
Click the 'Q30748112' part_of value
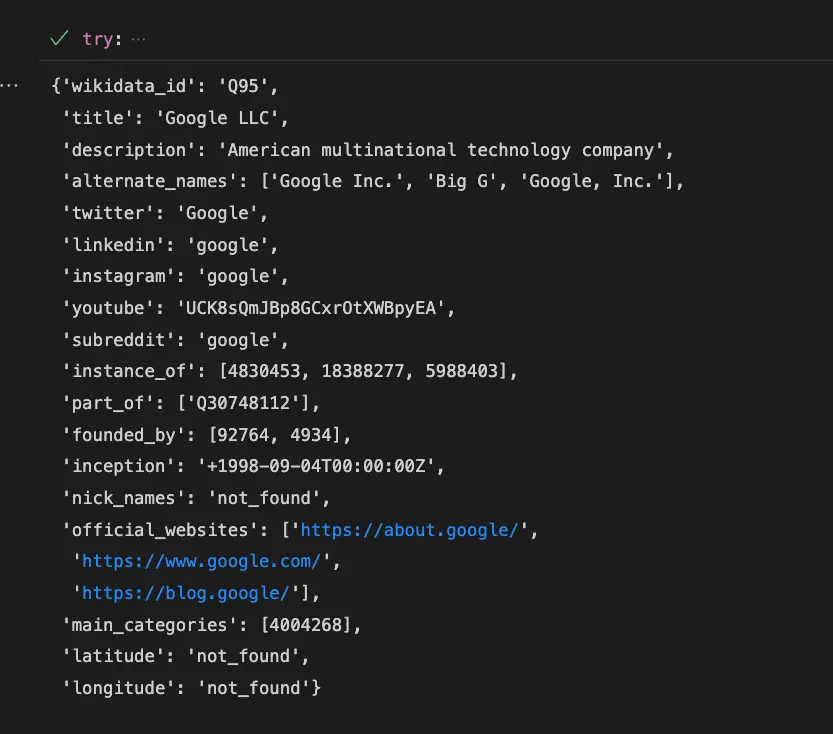(x=243, y=404)
